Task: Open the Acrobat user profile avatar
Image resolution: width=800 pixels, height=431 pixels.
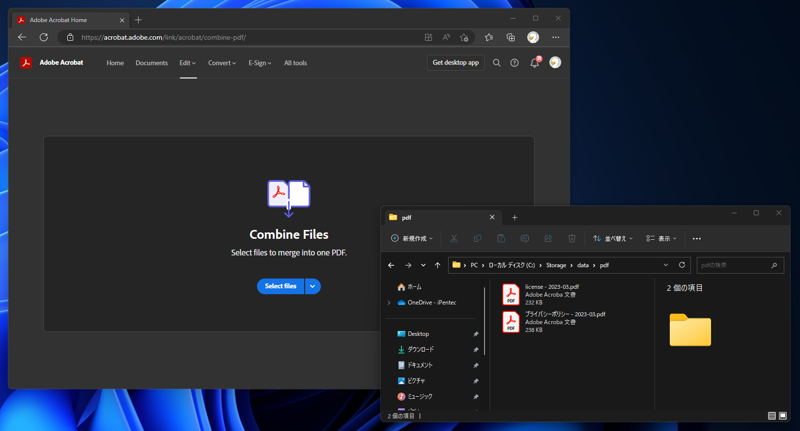Action: click(555, 63)
